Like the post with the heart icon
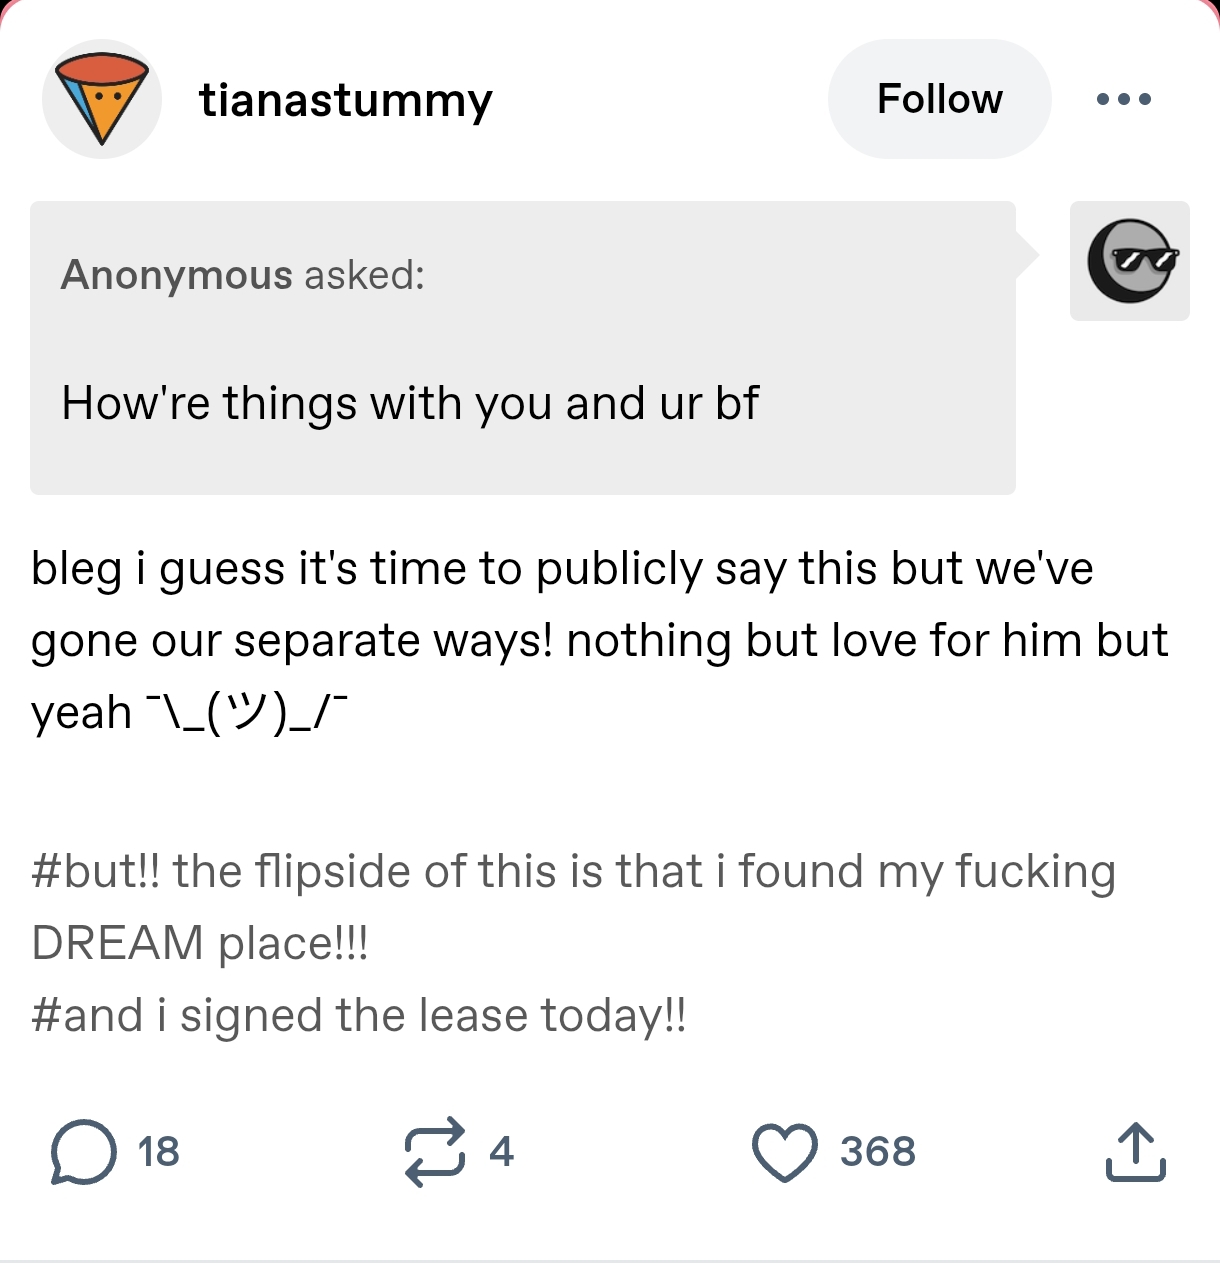 785,1152
